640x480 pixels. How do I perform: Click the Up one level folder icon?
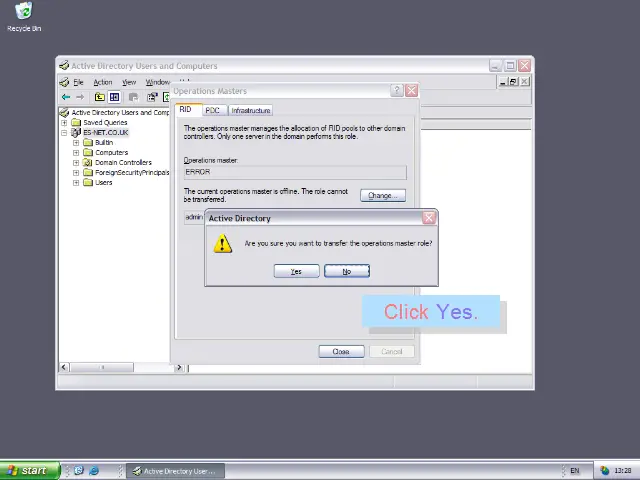[x=100, y=97]
